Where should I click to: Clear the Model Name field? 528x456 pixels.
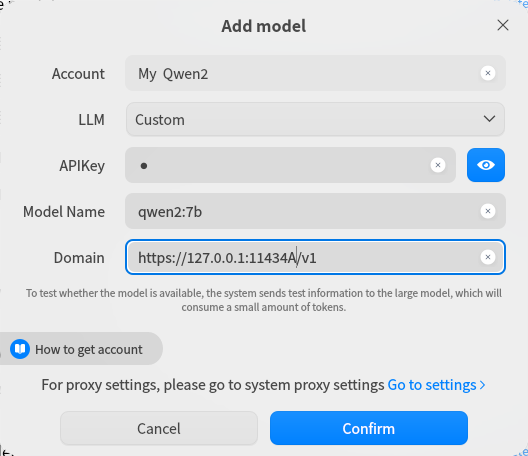488,211
